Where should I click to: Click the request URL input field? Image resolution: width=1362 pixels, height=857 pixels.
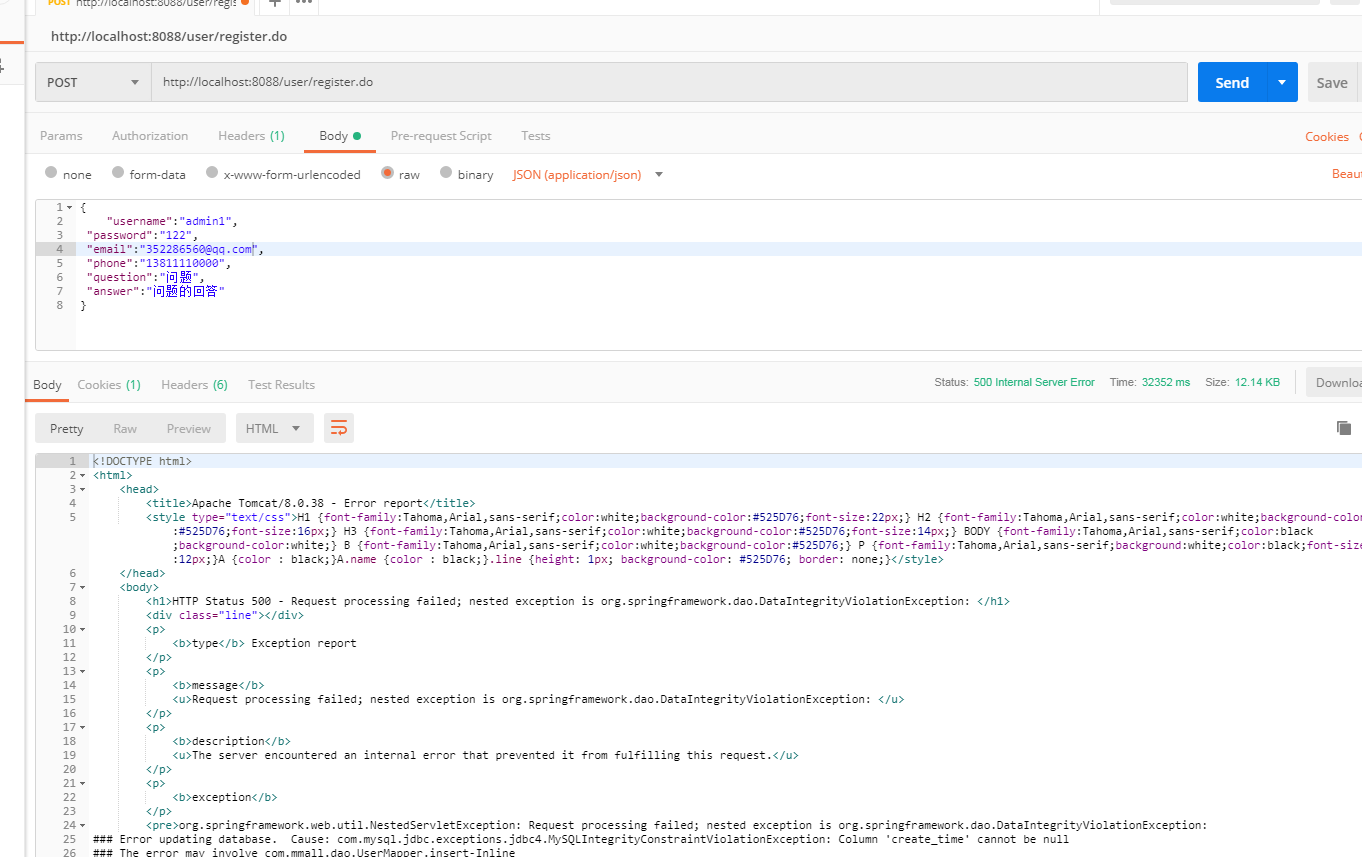click(669, 82)
